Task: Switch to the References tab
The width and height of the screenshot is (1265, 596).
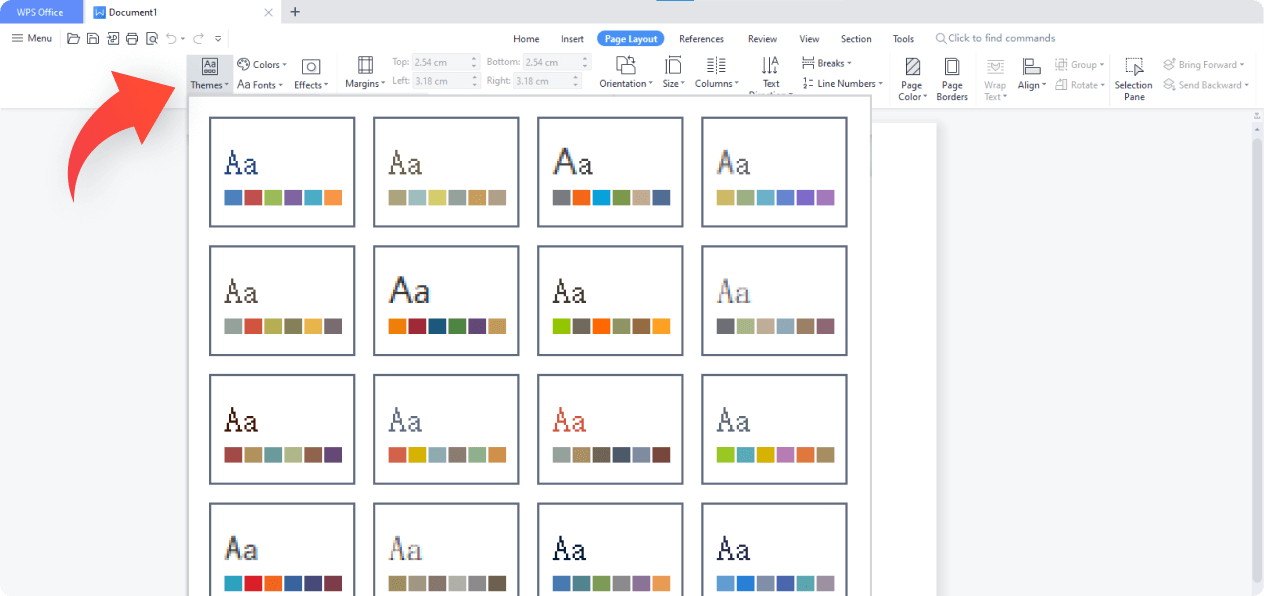Action: pos(701,39)
